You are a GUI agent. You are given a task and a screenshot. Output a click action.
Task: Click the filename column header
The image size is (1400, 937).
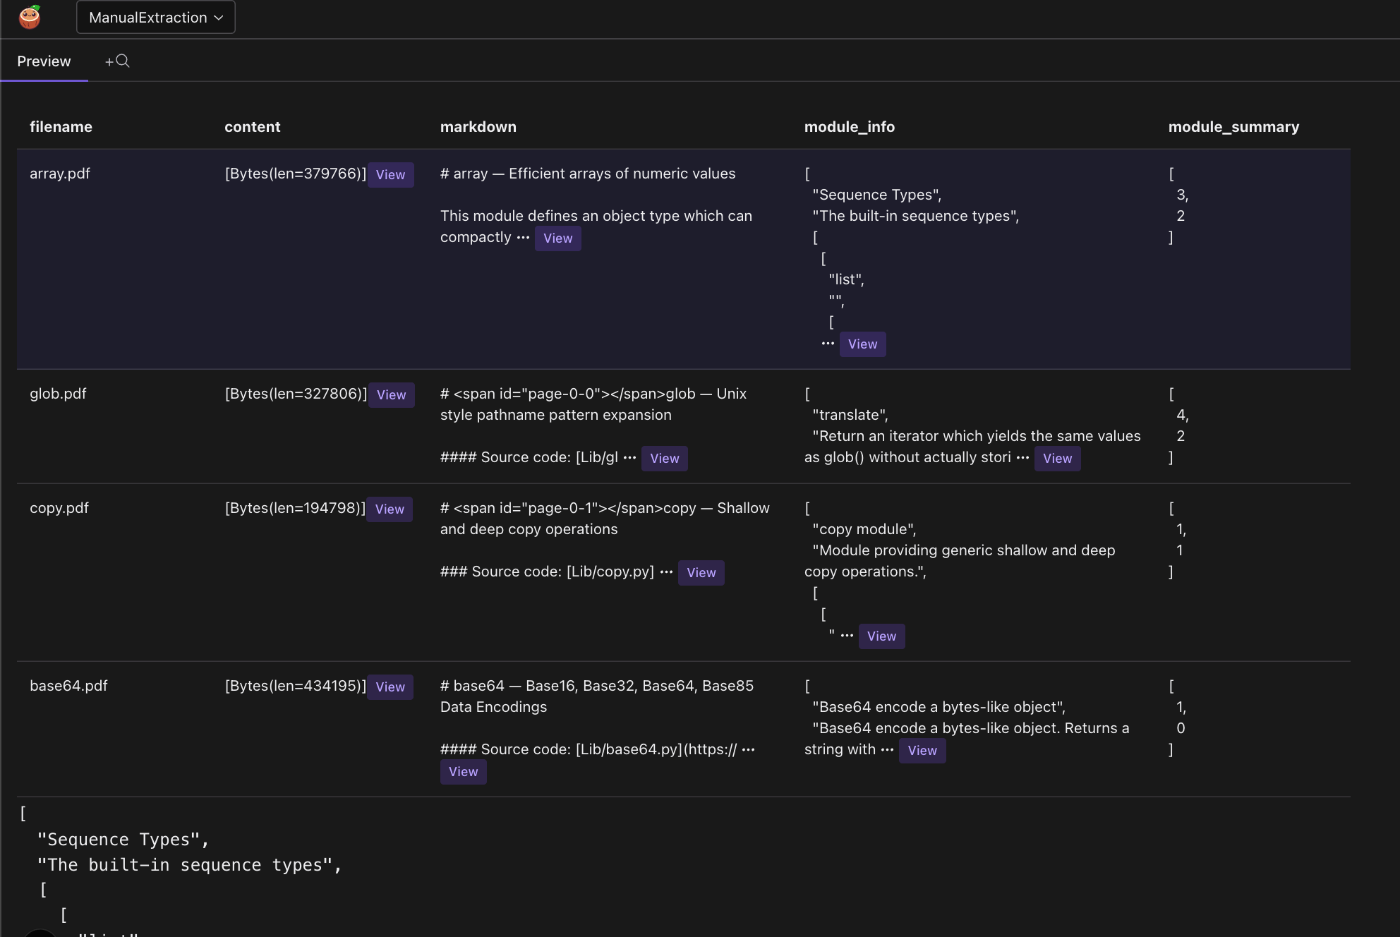[61, 127]
